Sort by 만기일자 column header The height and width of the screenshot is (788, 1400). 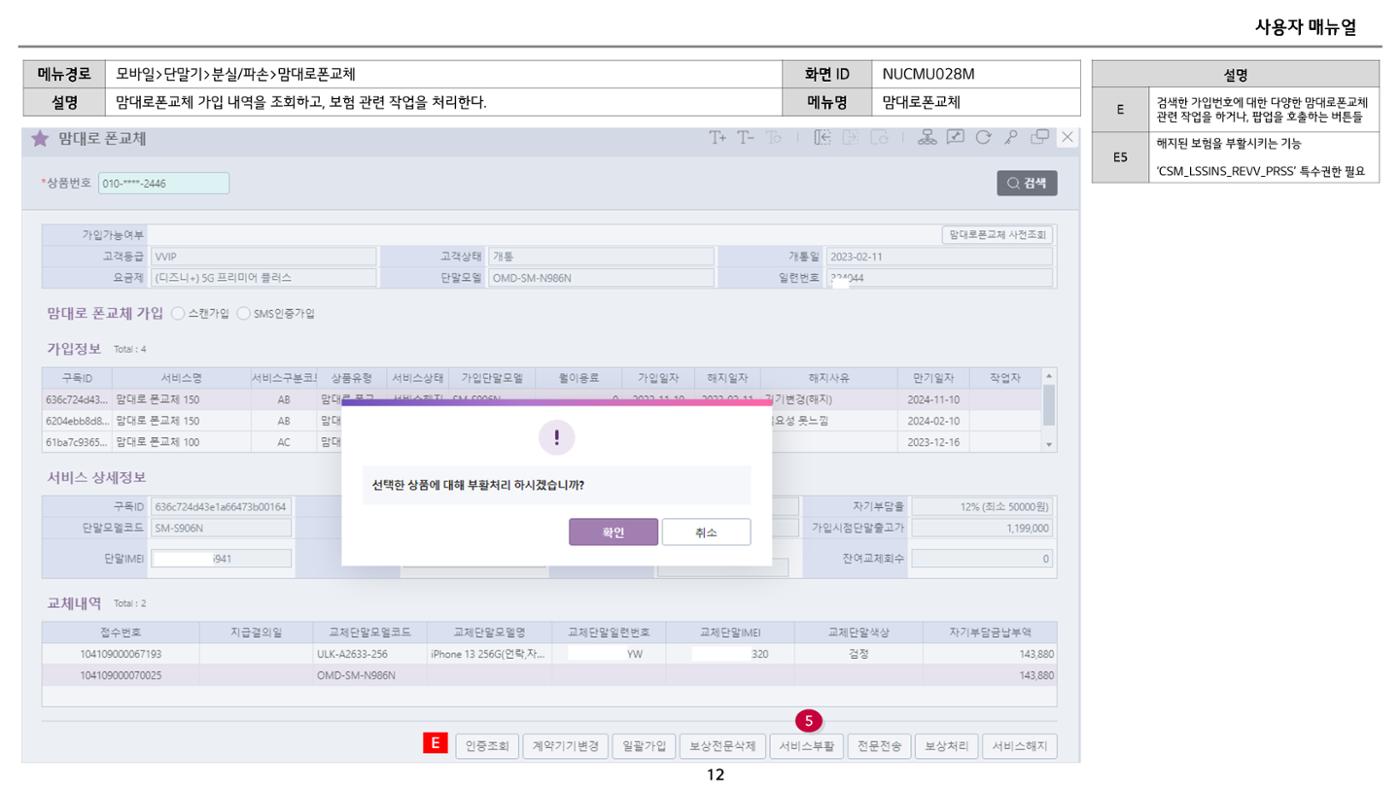[934, 378]
